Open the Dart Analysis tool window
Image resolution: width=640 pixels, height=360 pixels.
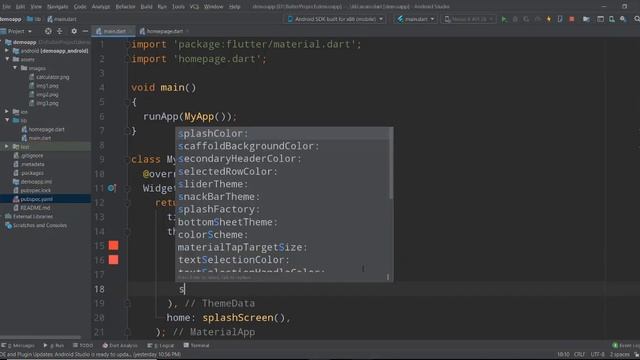click(x=120, y=345)
